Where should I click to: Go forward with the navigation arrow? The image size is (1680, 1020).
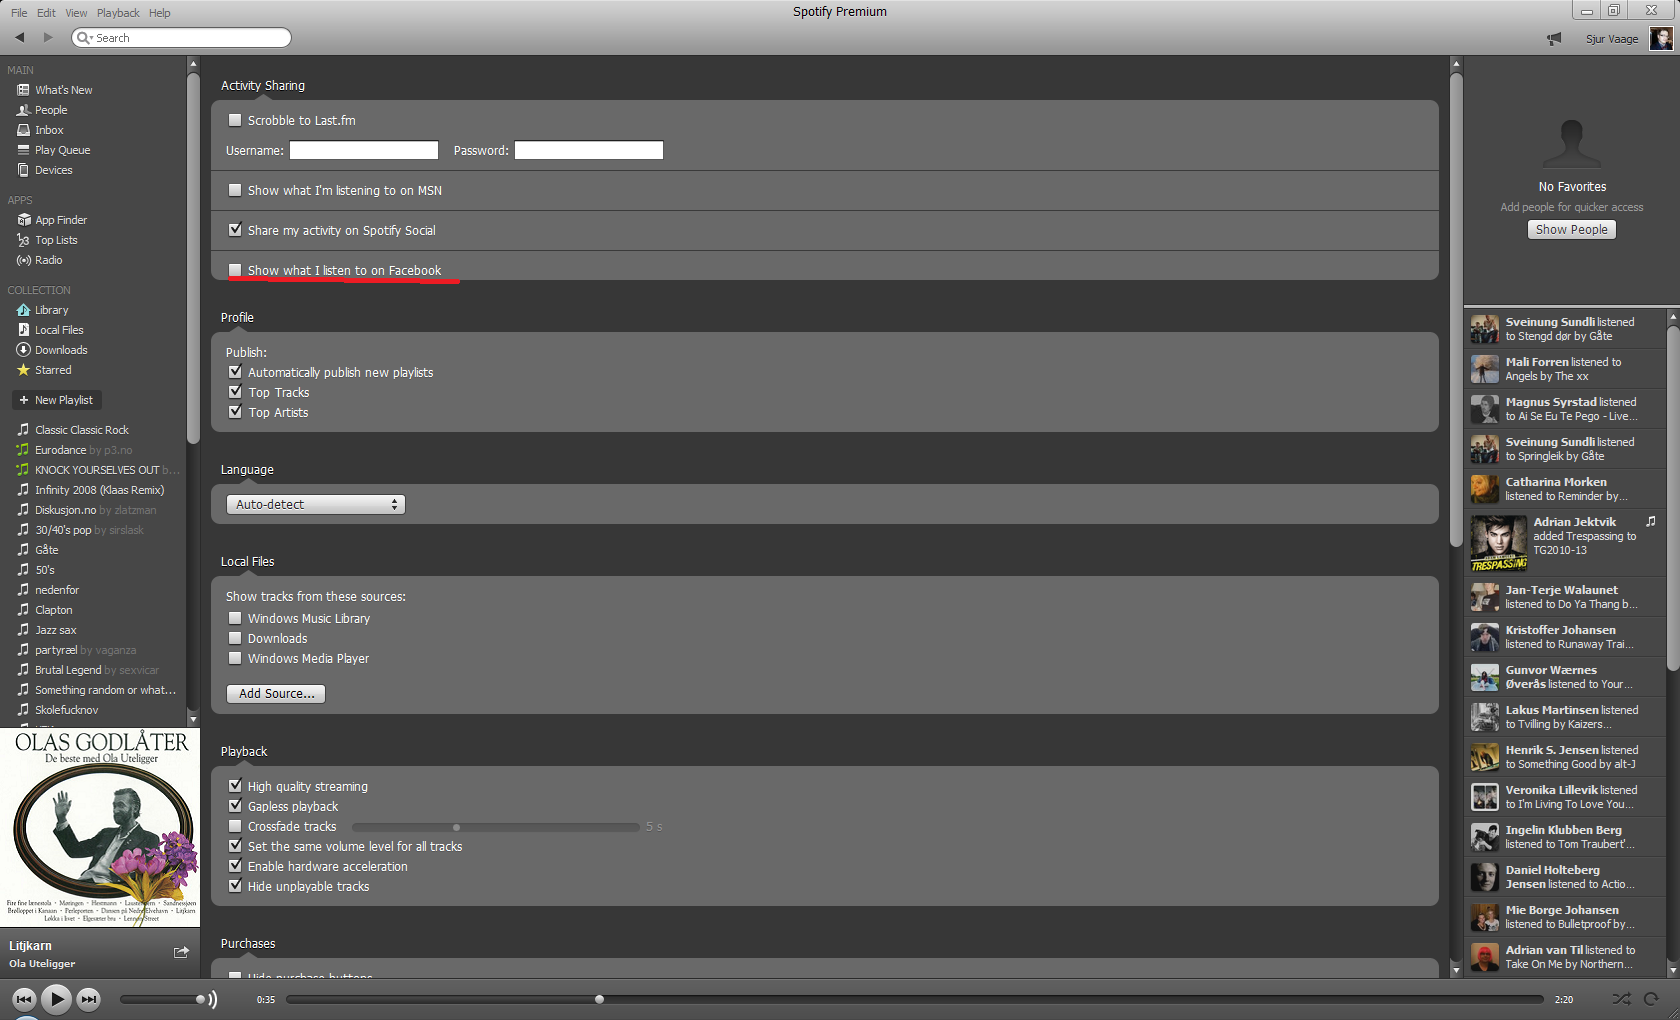[x=47, y=37]
